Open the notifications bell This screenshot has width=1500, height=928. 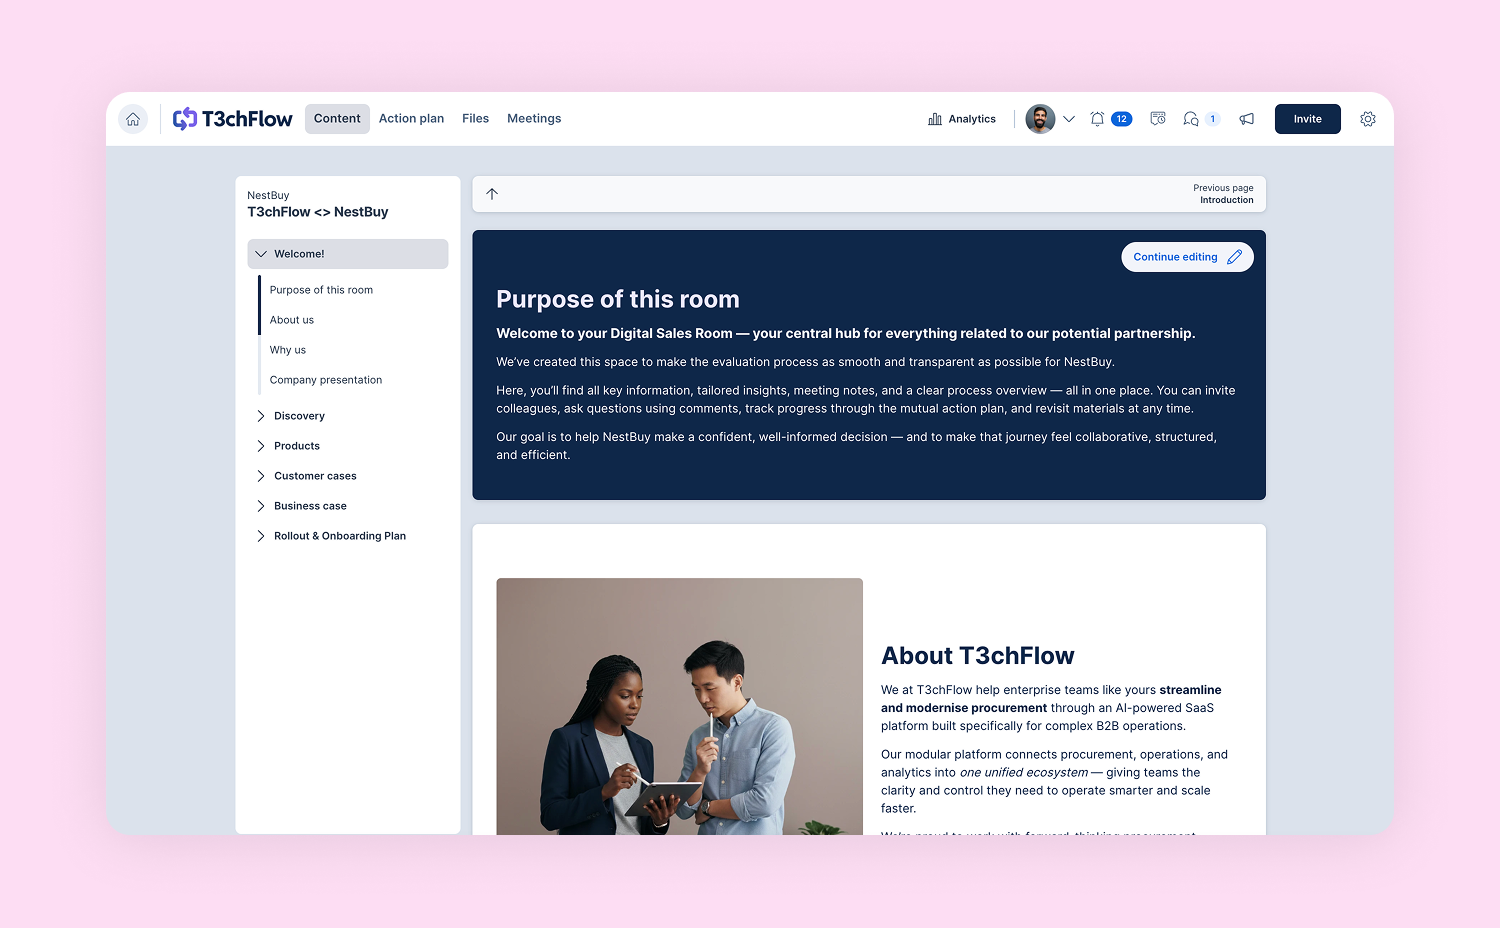pos(1097,119)
